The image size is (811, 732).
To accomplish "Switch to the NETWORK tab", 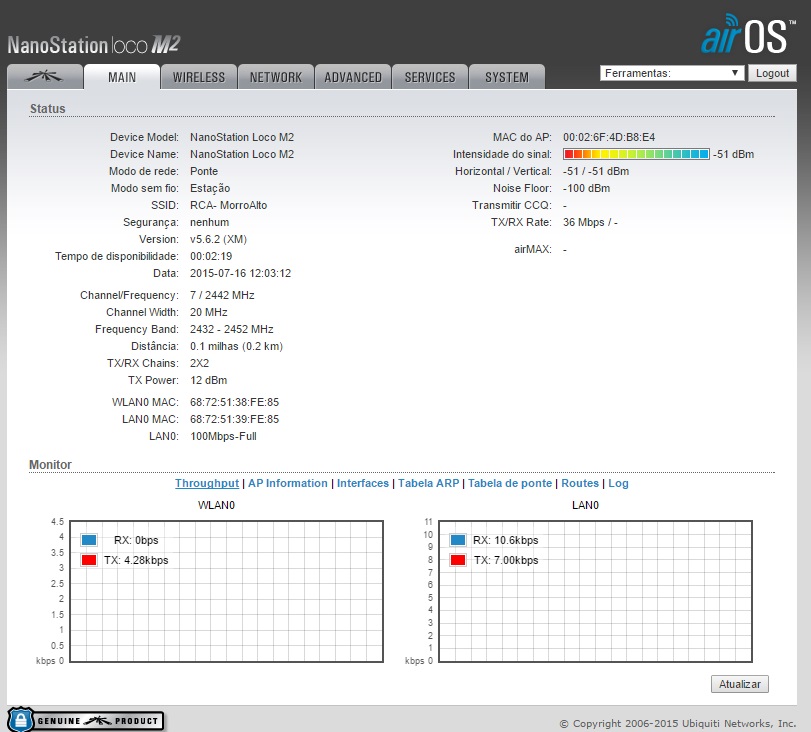I will click(276, 77).
